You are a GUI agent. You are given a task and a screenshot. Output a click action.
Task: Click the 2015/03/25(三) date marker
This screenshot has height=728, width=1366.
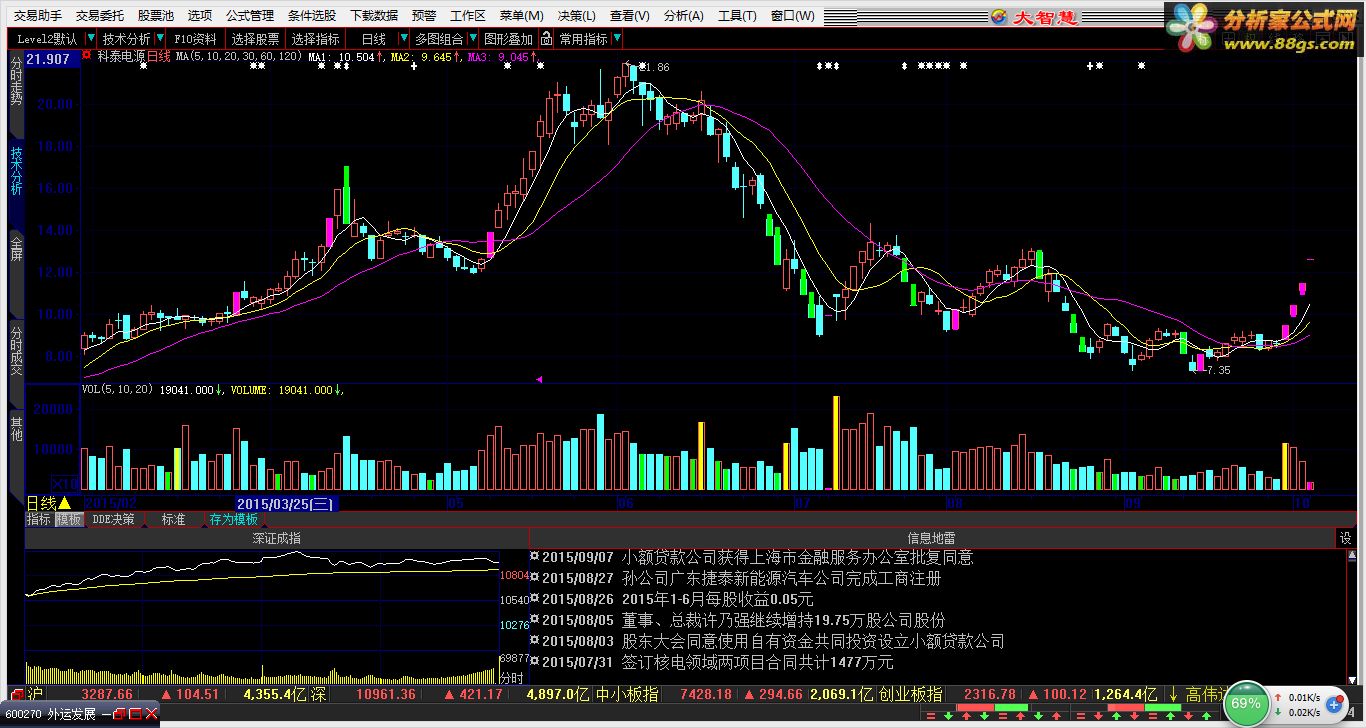285,502
